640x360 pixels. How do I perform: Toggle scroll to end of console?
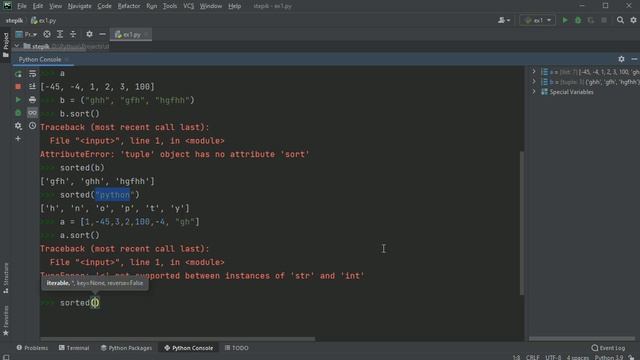32,87
